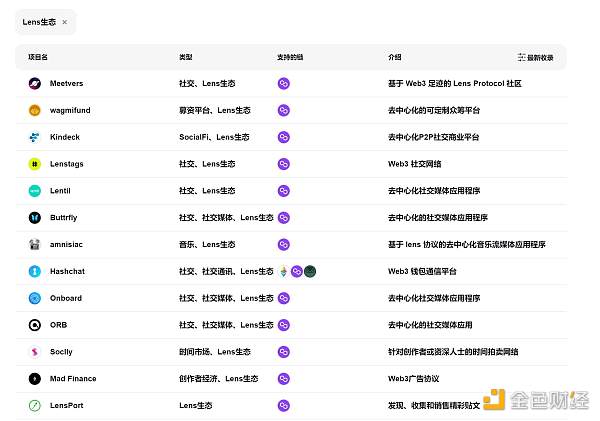The height and width of the screenshot is (421, 600).
Task: Click the description Web3广告协议
Action: (x=414, y=379)
